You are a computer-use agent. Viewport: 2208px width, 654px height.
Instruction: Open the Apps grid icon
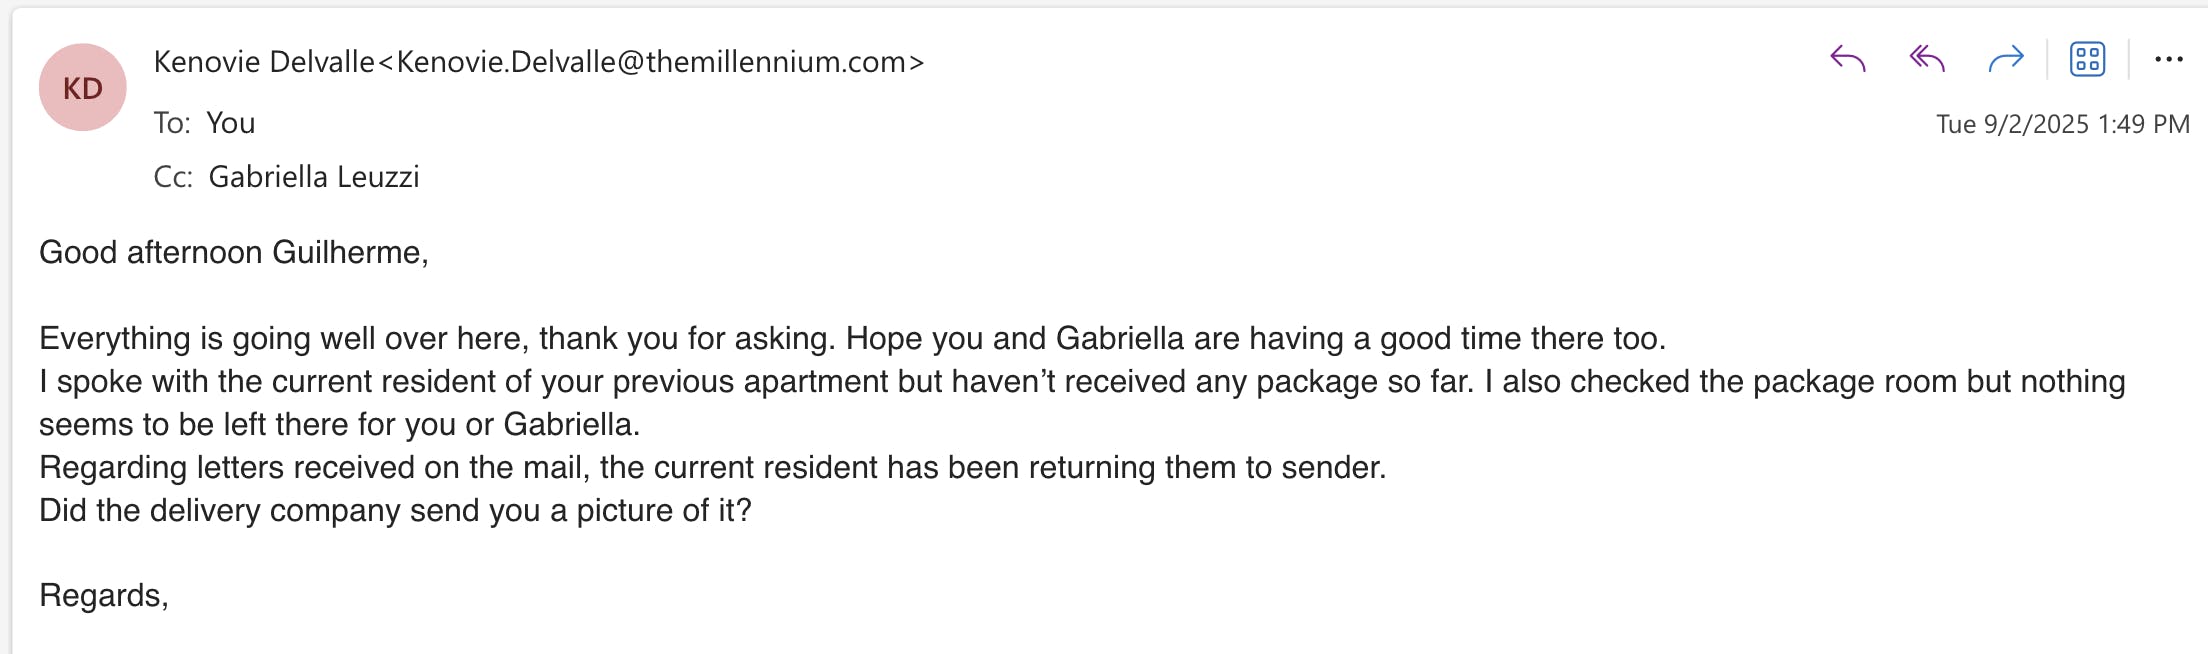click(x=2087, y=60)
